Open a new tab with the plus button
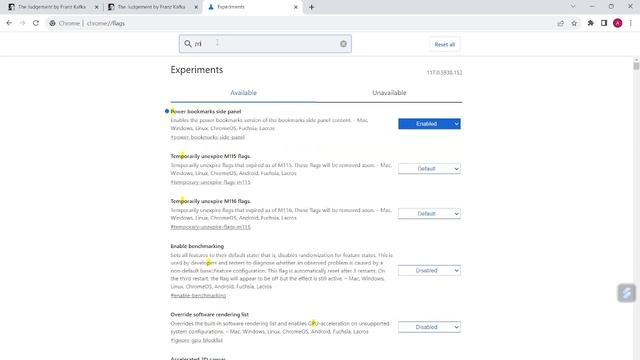 pos(311,7)
